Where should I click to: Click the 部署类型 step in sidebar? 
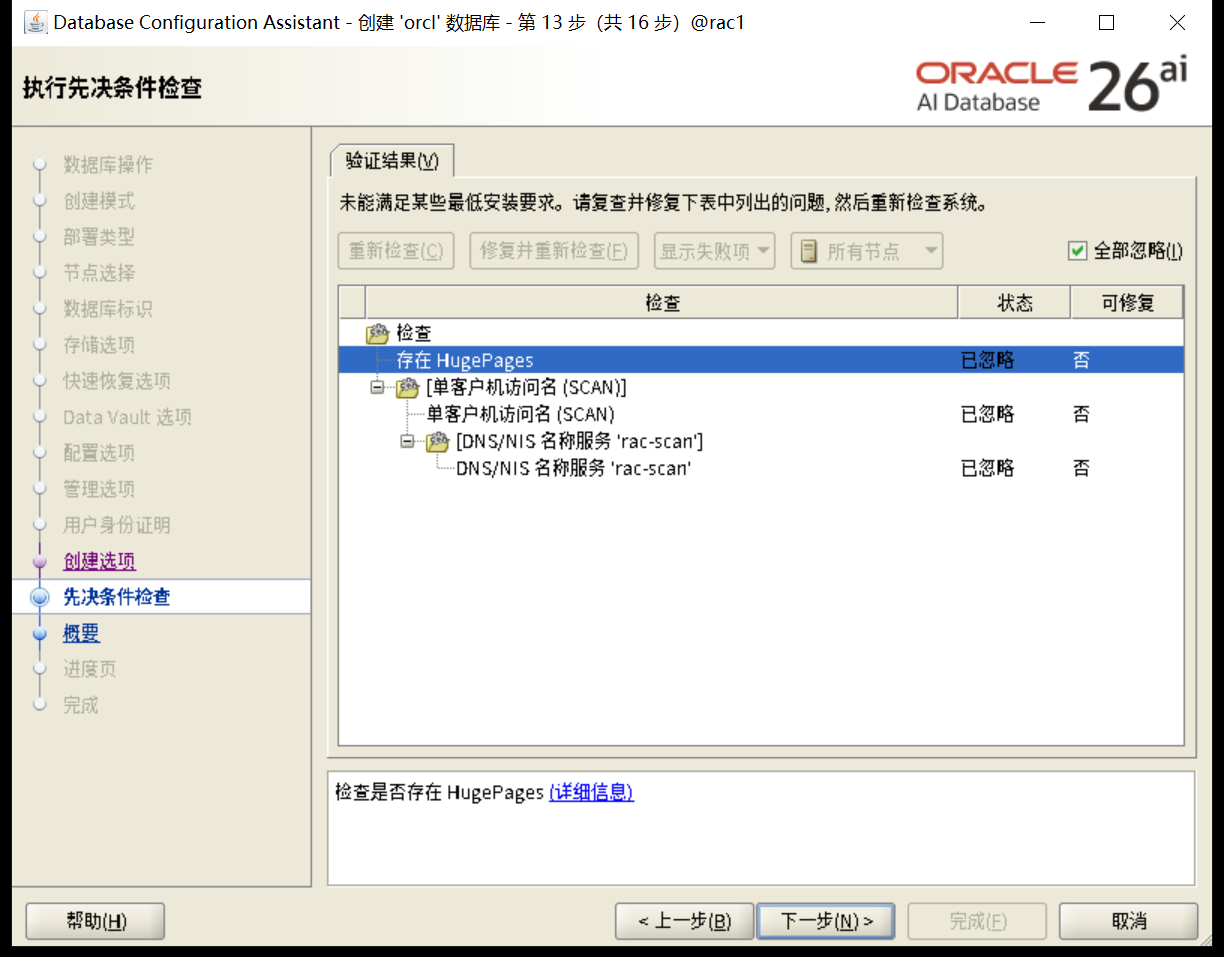point(99,237)
